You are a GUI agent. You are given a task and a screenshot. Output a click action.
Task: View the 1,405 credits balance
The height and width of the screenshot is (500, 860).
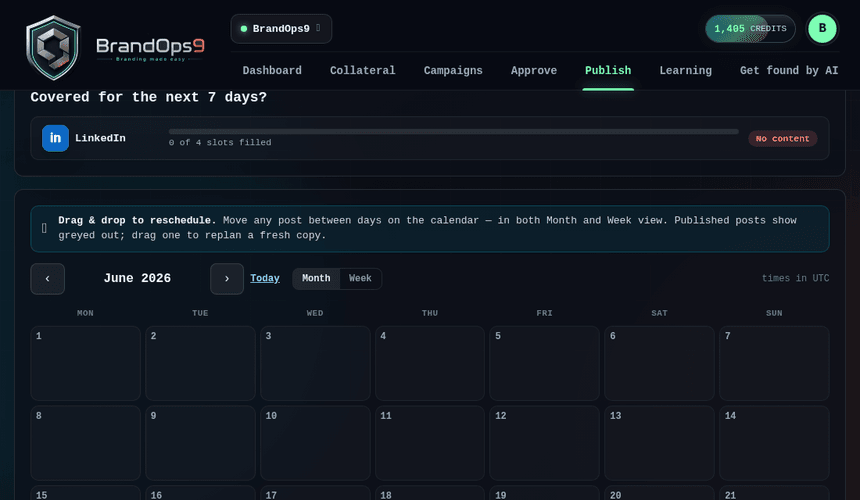(750, 29)
